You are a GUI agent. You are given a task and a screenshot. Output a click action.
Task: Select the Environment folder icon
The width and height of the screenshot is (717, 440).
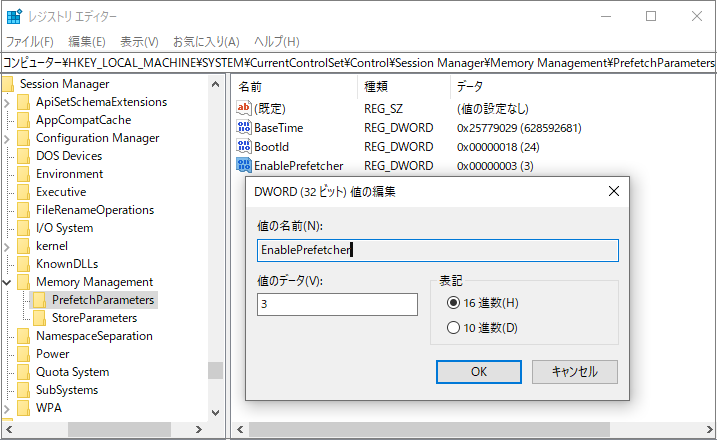pyautogui.click(x=23, y=174)
